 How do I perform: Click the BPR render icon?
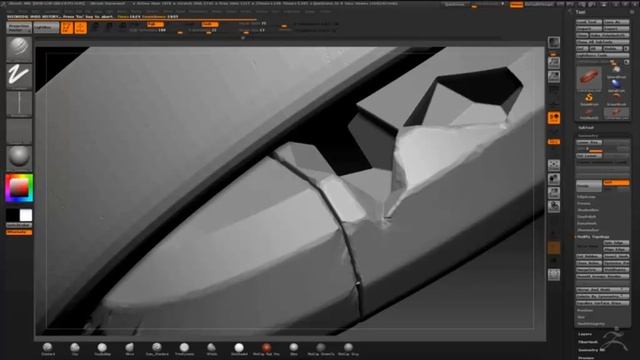(x=554, y=42)
